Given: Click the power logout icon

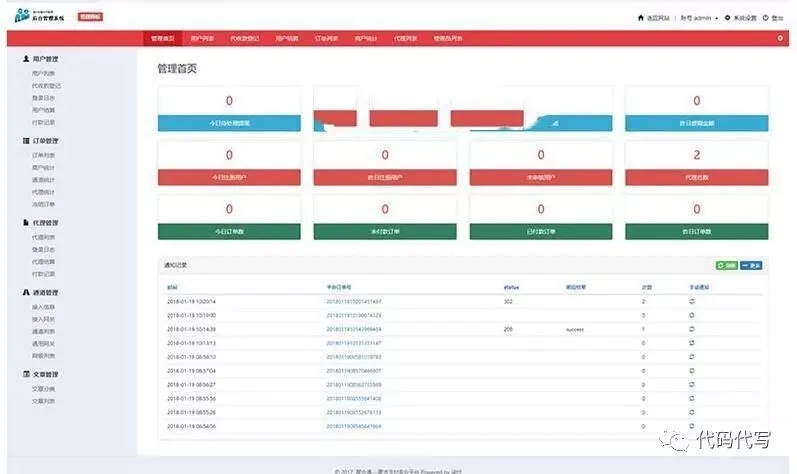Looking at the screenshot, I should (x=765, y=18).
